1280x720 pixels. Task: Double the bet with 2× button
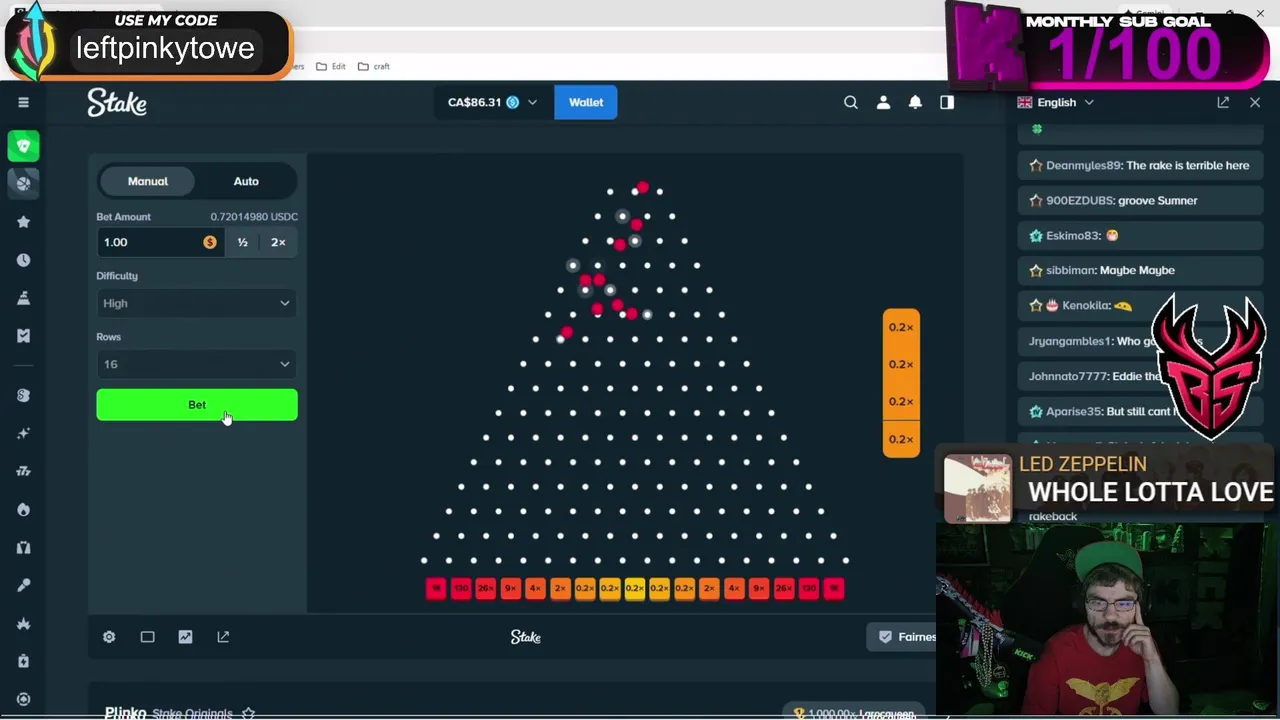278,242
